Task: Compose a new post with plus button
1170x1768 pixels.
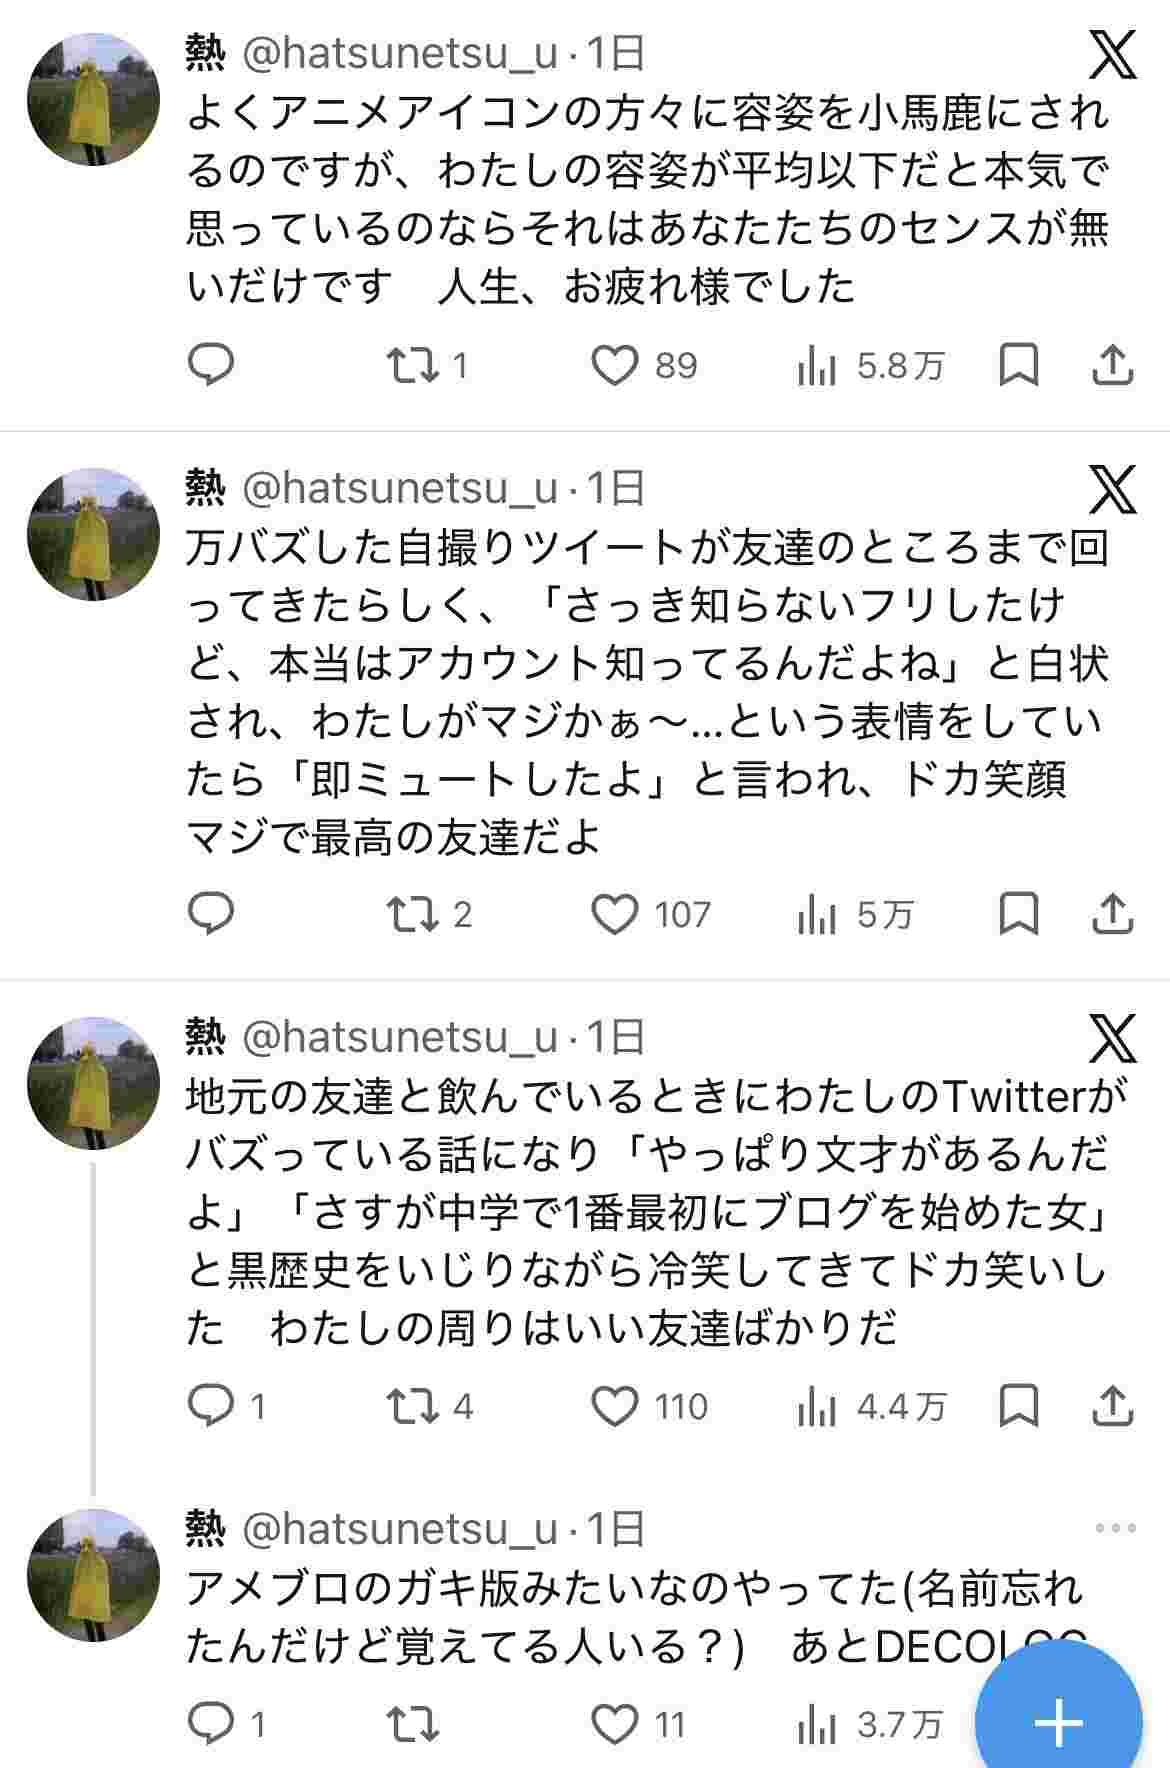Action: [x=1058, y=1722]
